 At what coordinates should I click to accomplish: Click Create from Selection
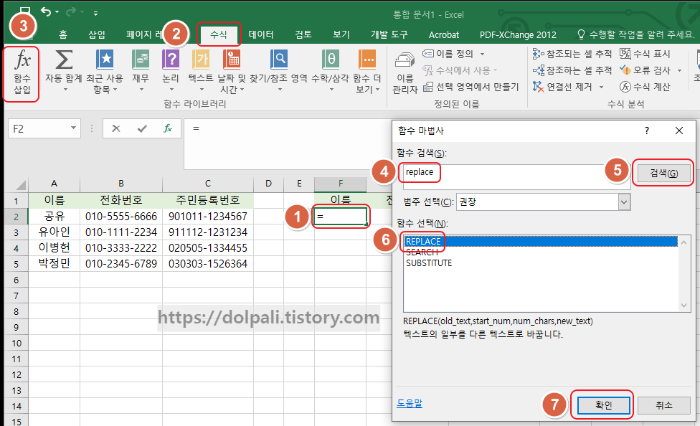tap(471, 87)
